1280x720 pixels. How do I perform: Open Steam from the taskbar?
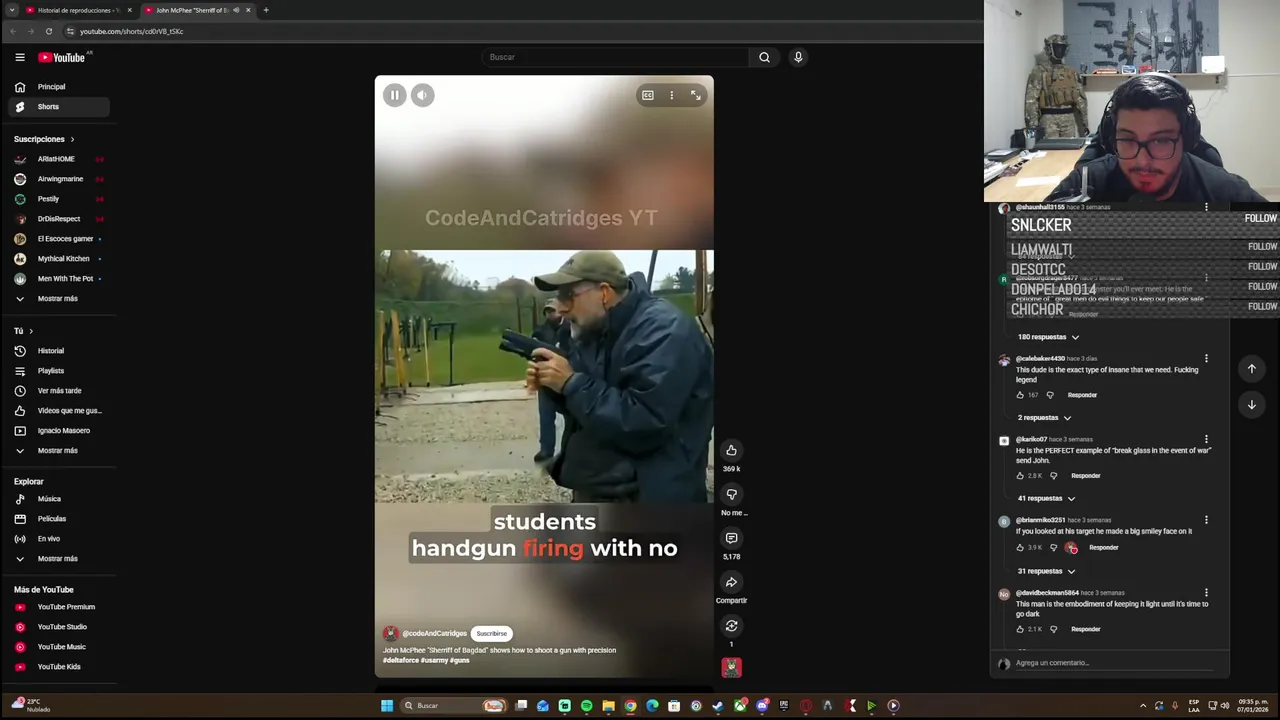[717, 706]
